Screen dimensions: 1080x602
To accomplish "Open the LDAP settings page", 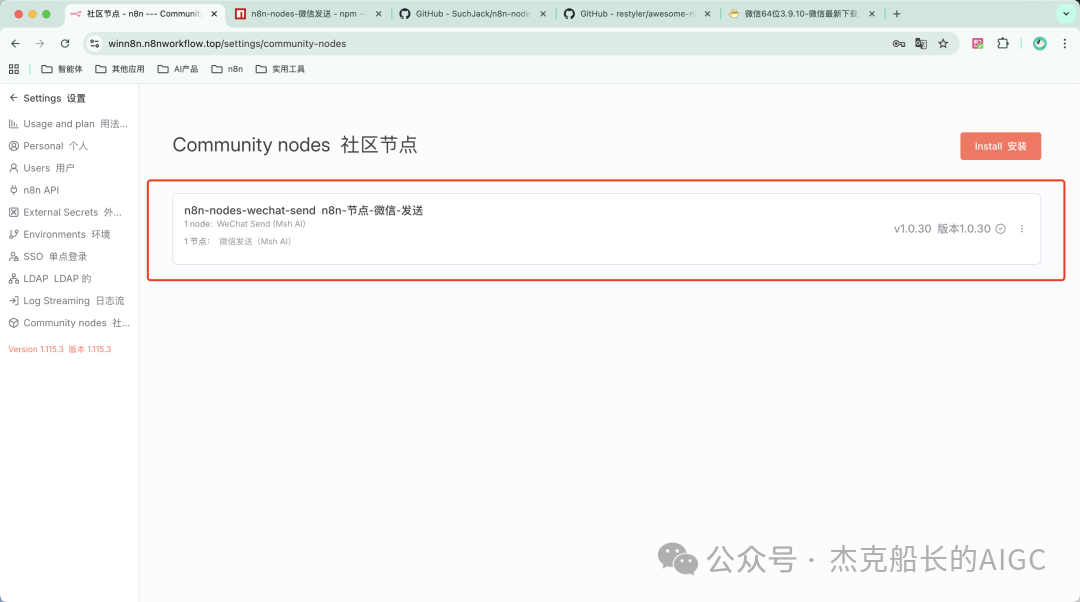I will coord(50,278).
